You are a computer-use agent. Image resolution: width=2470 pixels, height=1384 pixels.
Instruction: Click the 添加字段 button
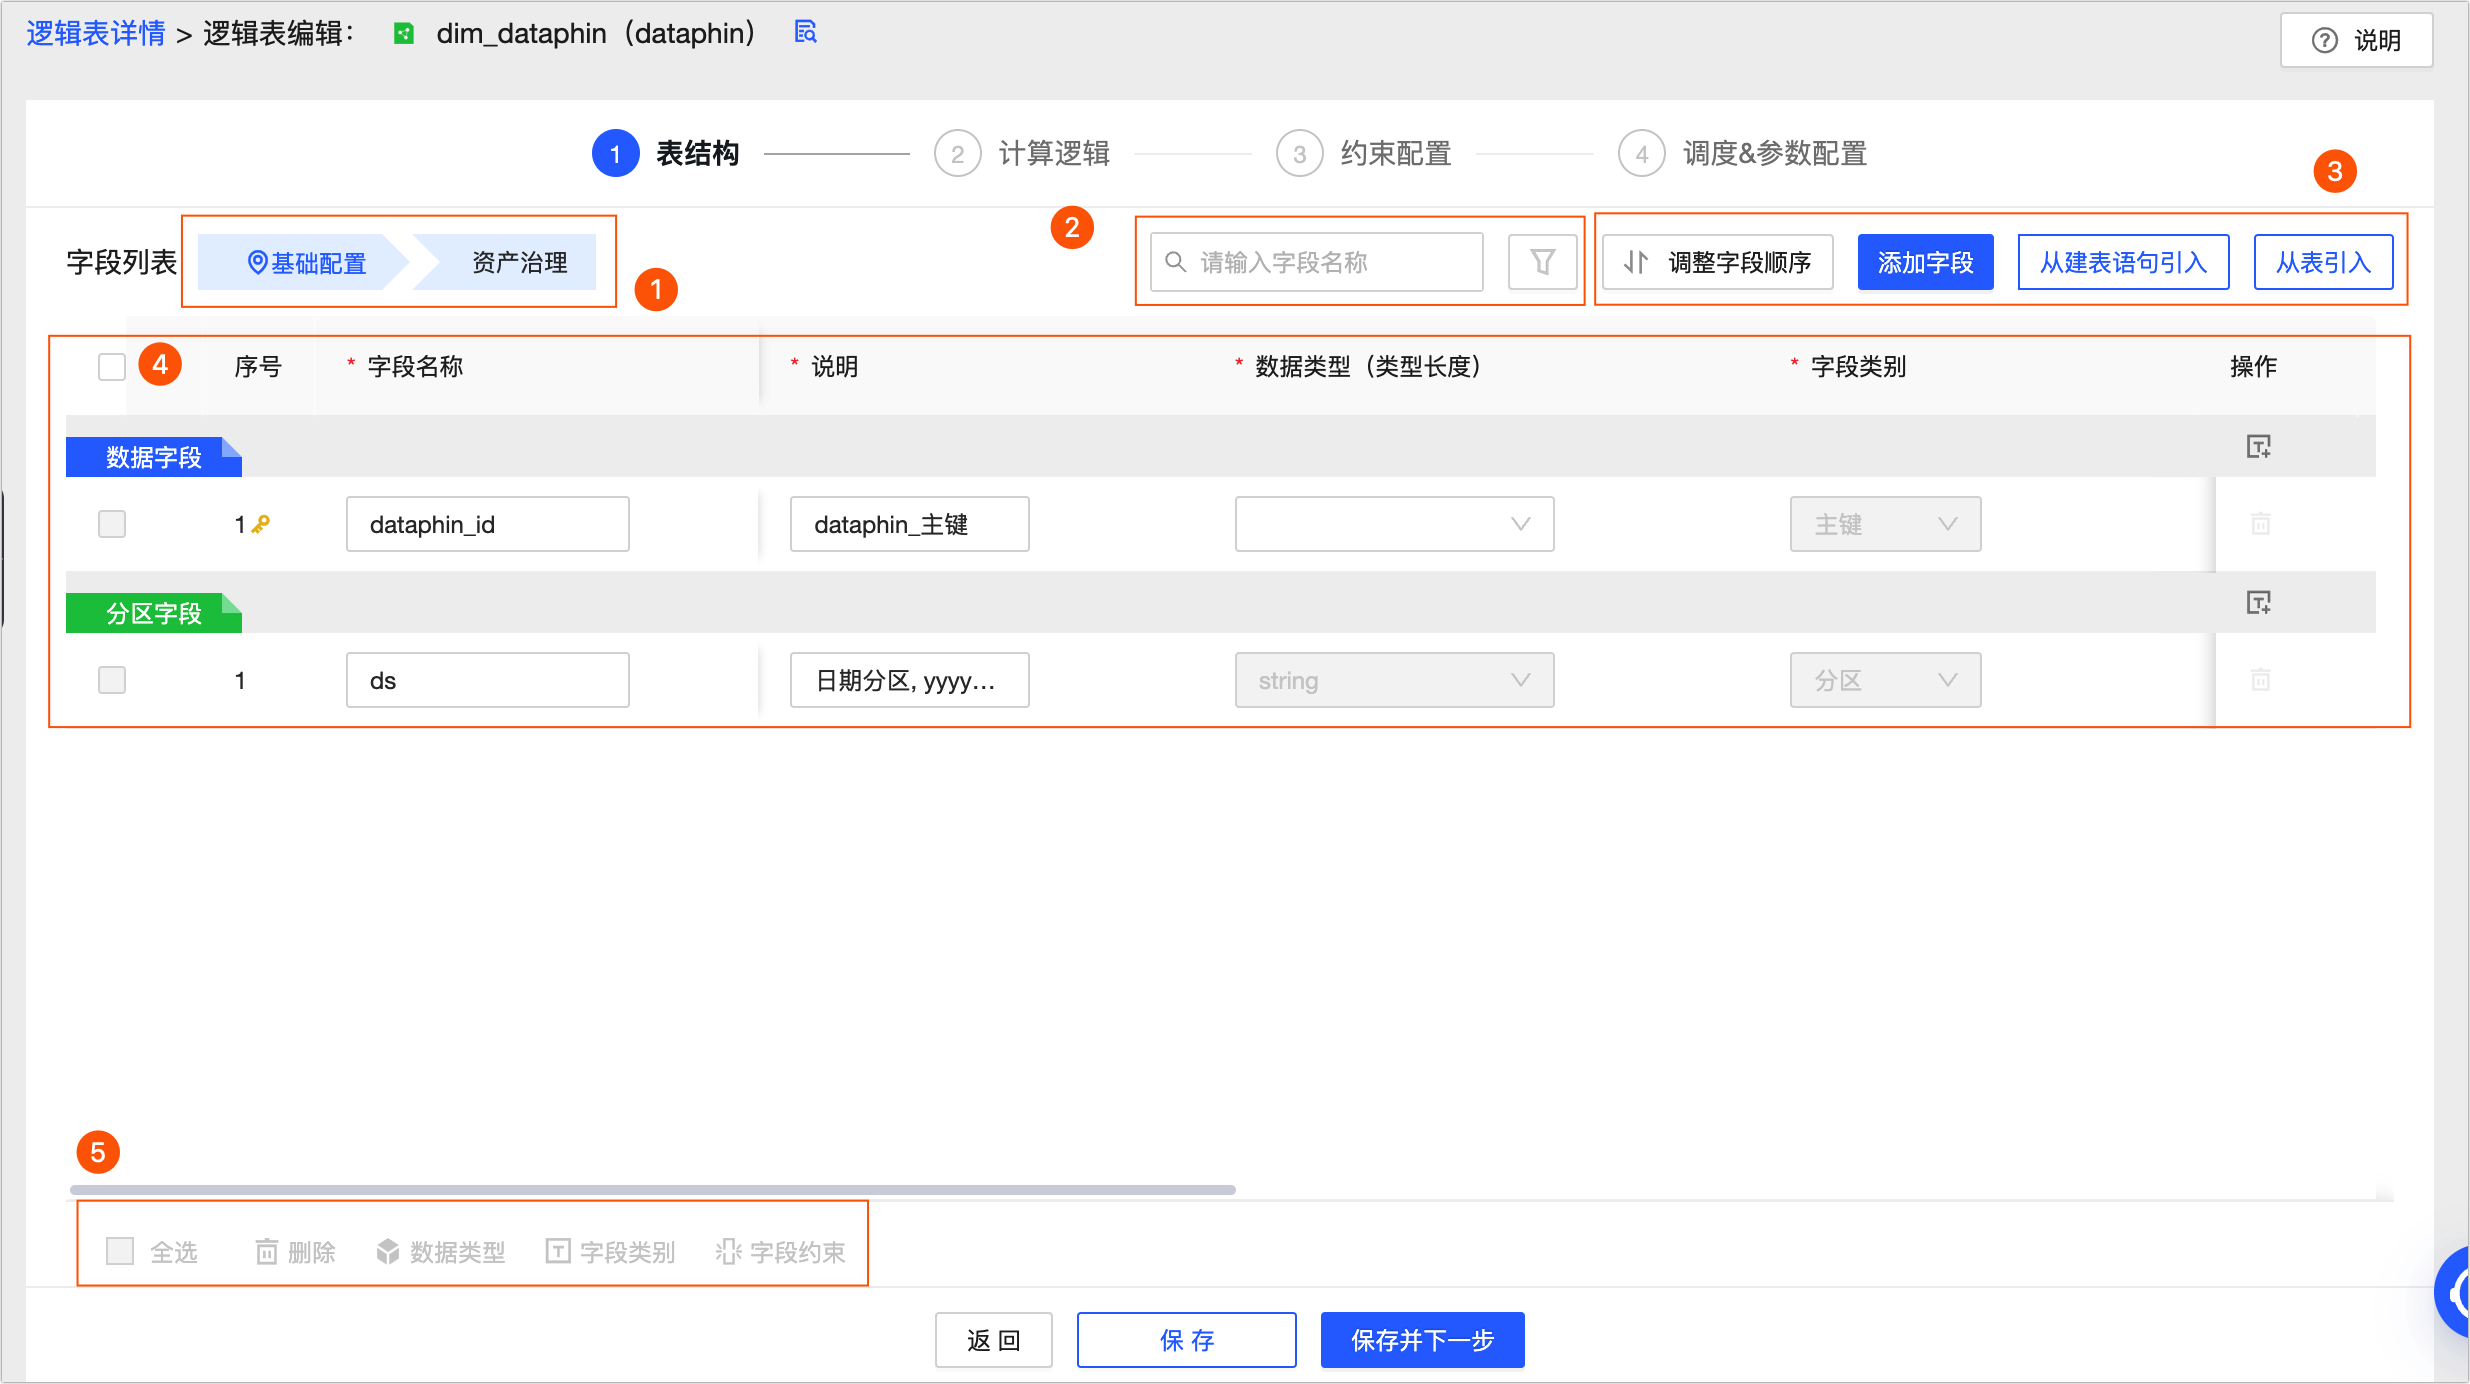point(1925,262)
